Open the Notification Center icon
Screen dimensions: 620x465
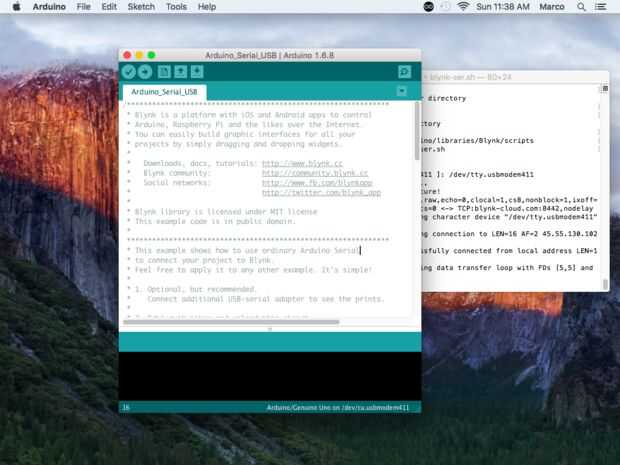601,7
